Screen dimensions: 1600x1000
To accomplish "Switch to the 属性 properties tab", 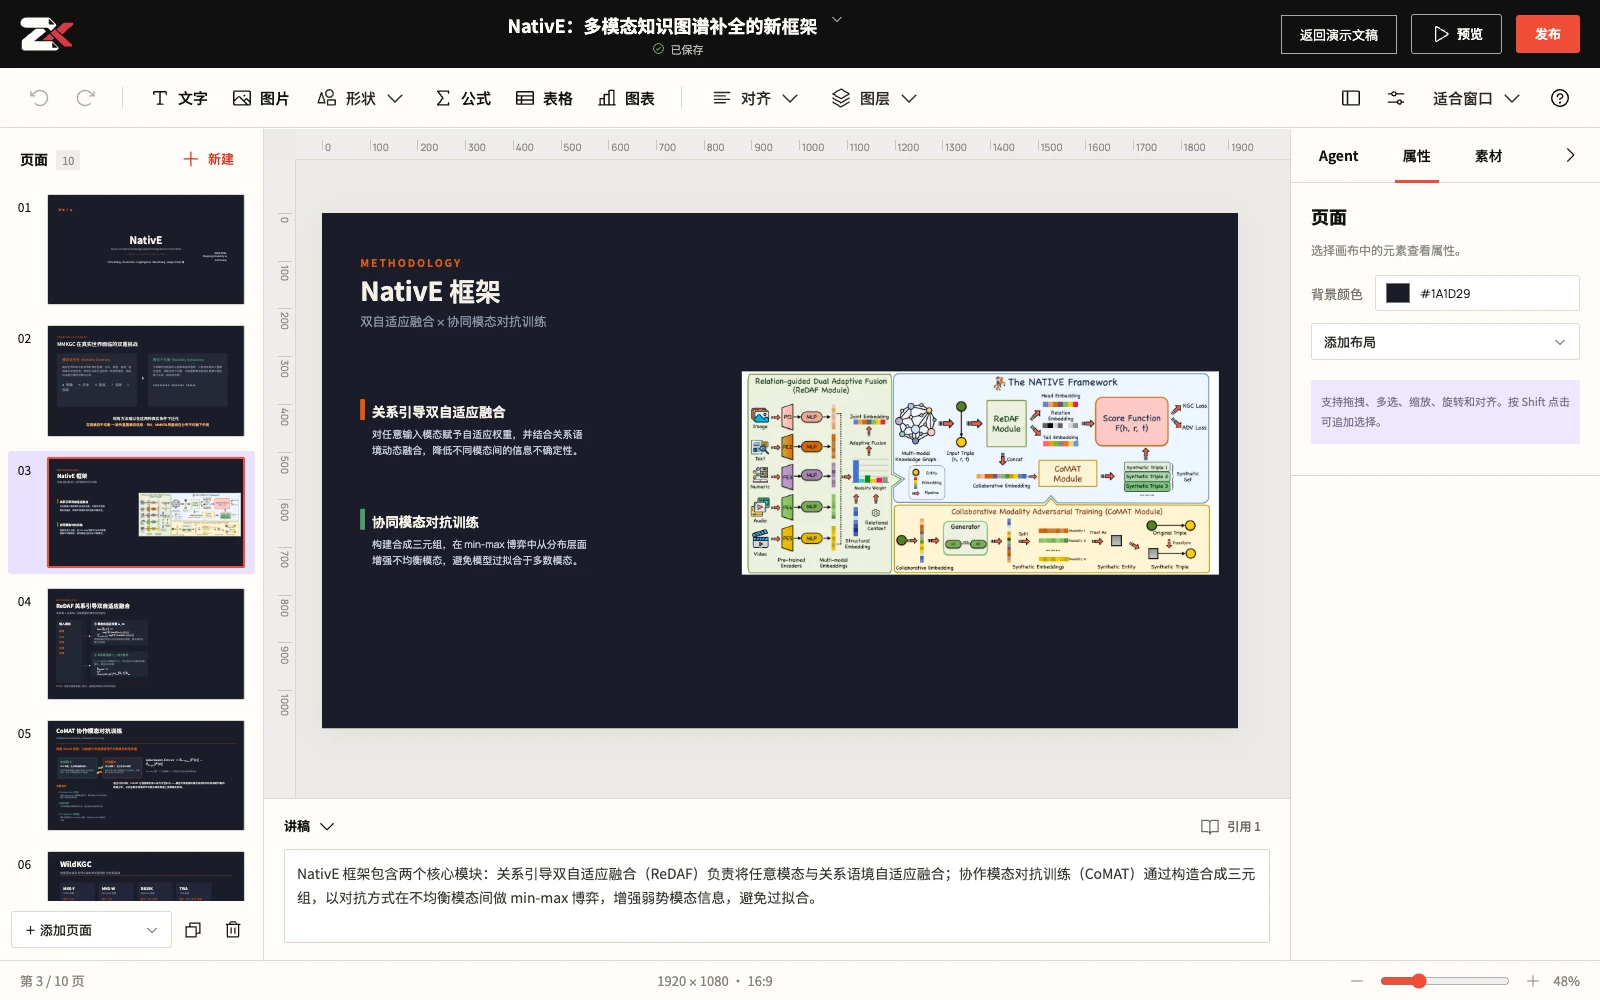I will pyautogui.click(x=1416, y=156).
